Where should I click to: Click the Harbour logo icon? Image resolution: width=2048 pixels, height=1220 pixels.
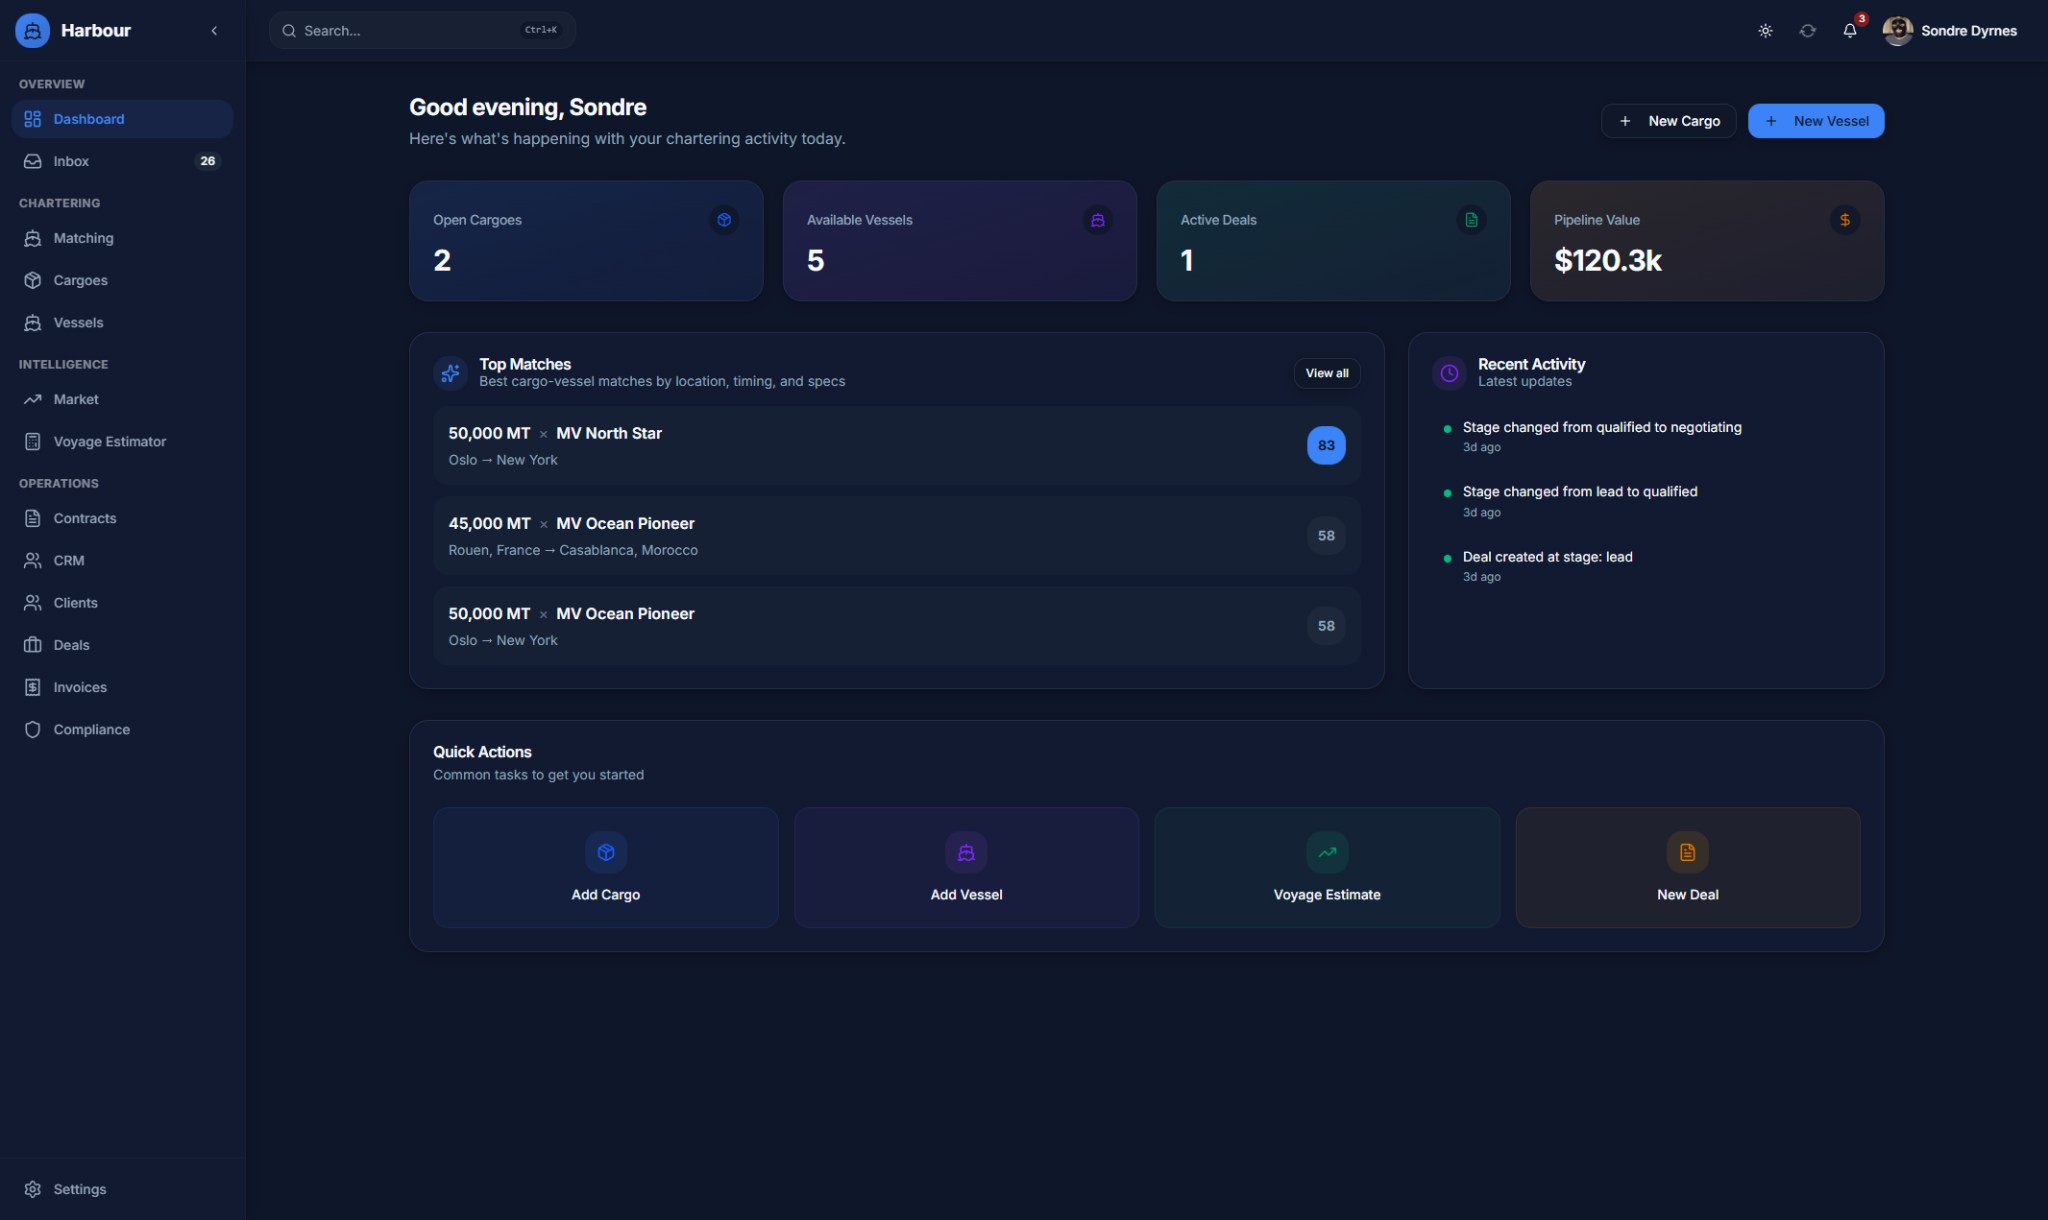pyautogui.click(x=32, y=31)
